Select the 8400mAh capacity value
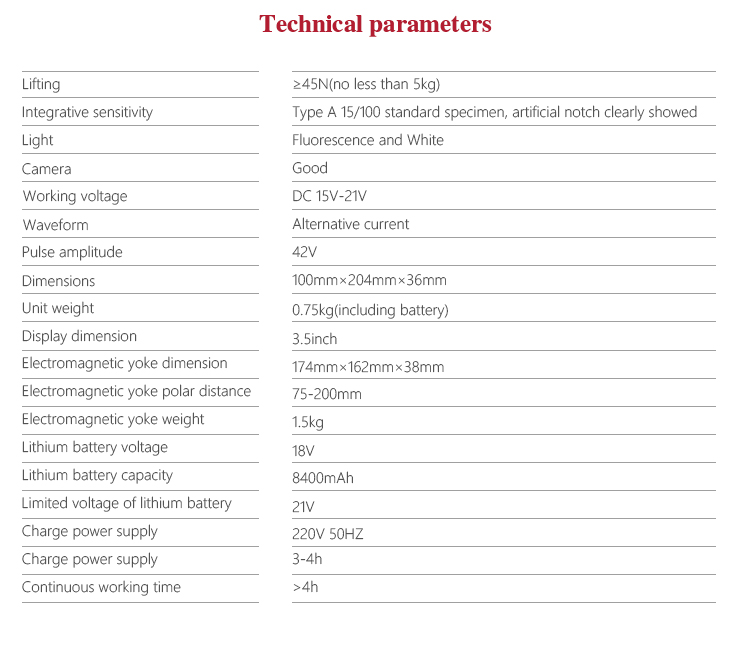 pos(322,478)
